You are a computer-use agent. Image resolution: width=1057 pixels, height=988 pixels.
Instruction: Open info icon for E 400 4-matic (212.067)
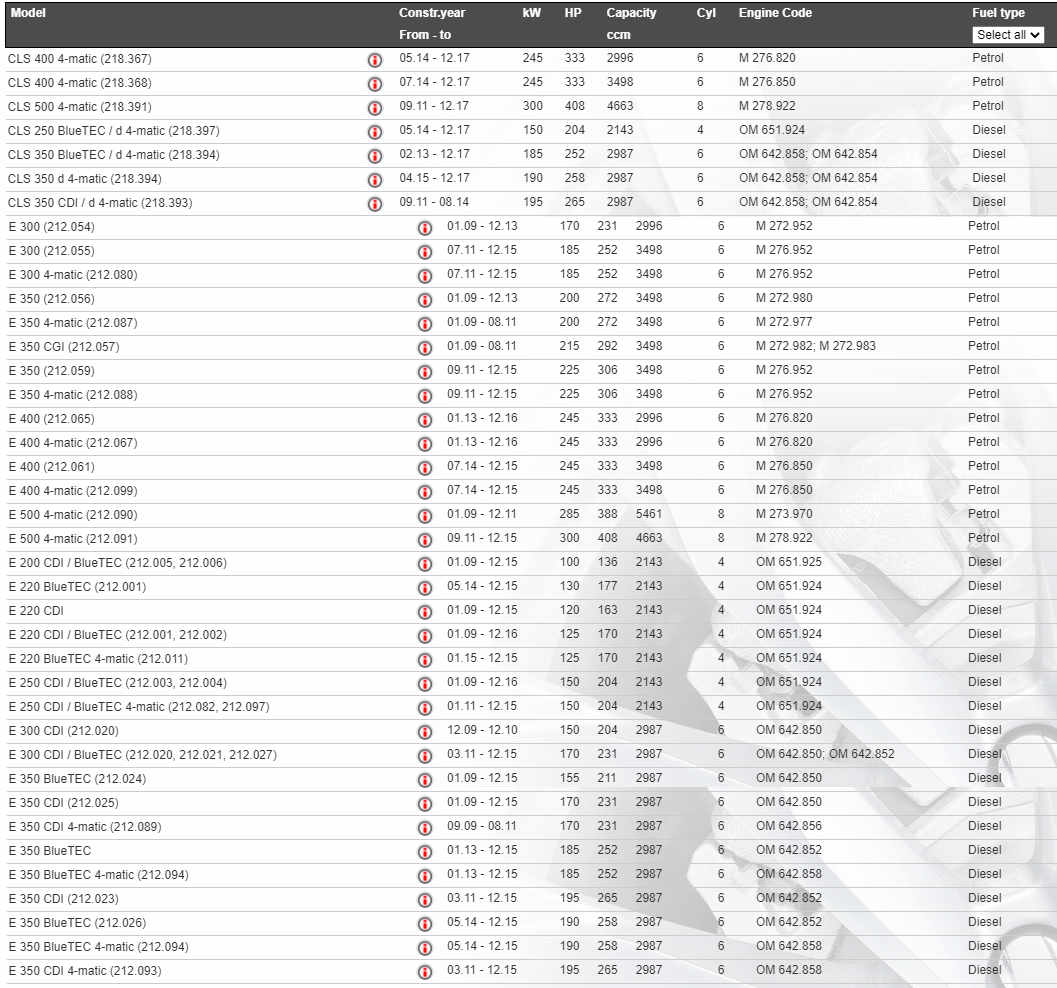point(425,444)
